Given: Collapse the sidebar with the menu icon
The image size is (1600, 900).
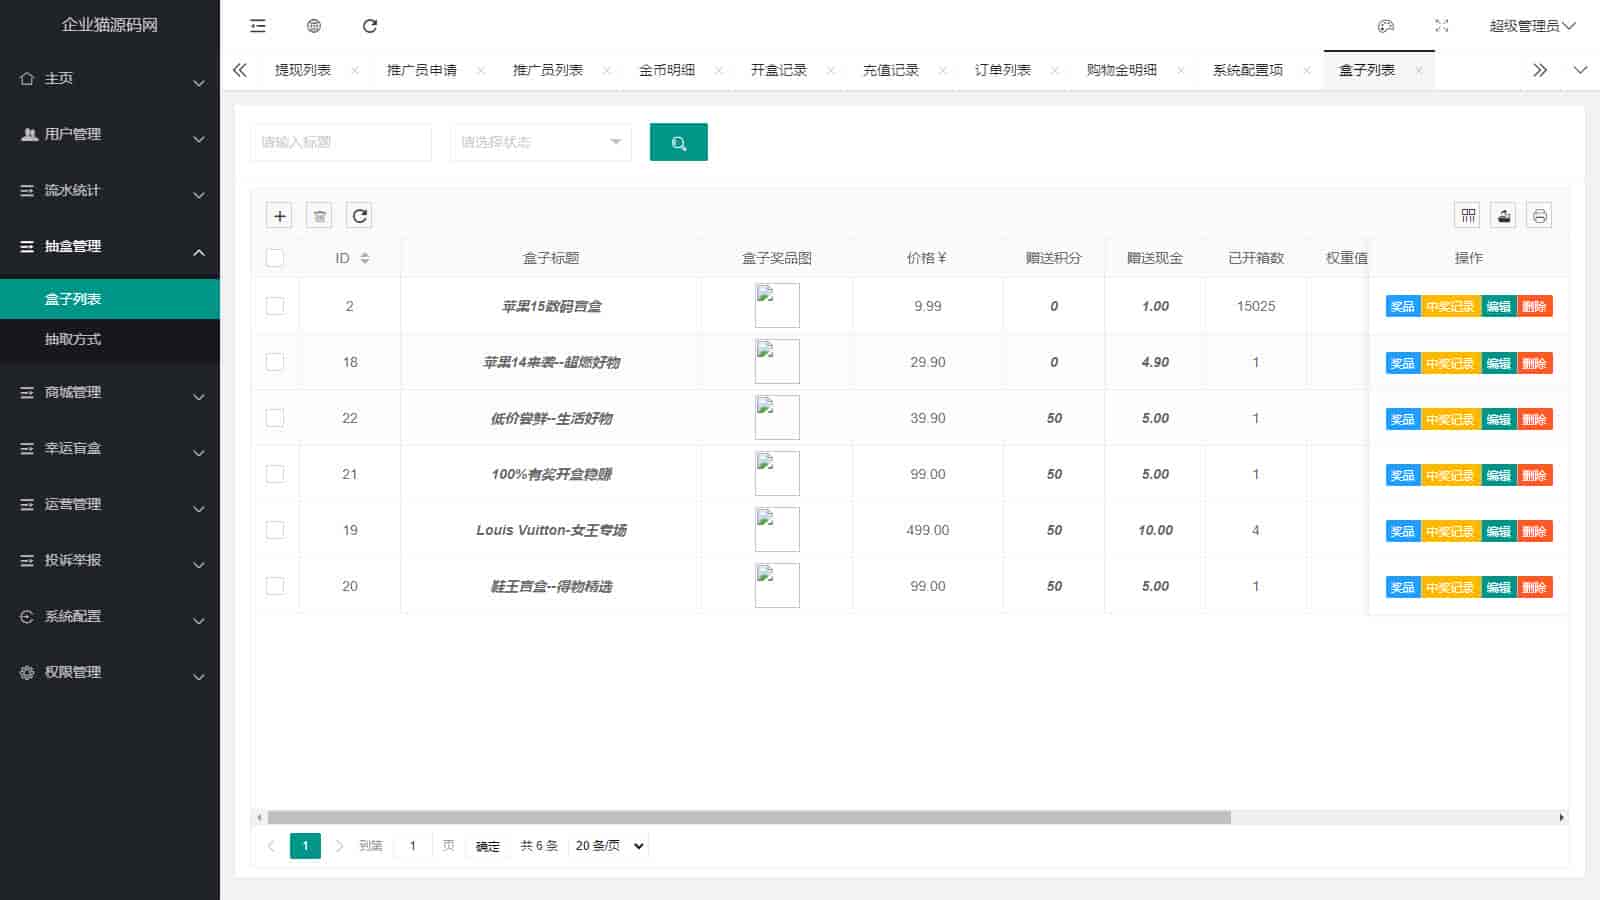Looking at the screenshot, I should click(x=258, y=26).
